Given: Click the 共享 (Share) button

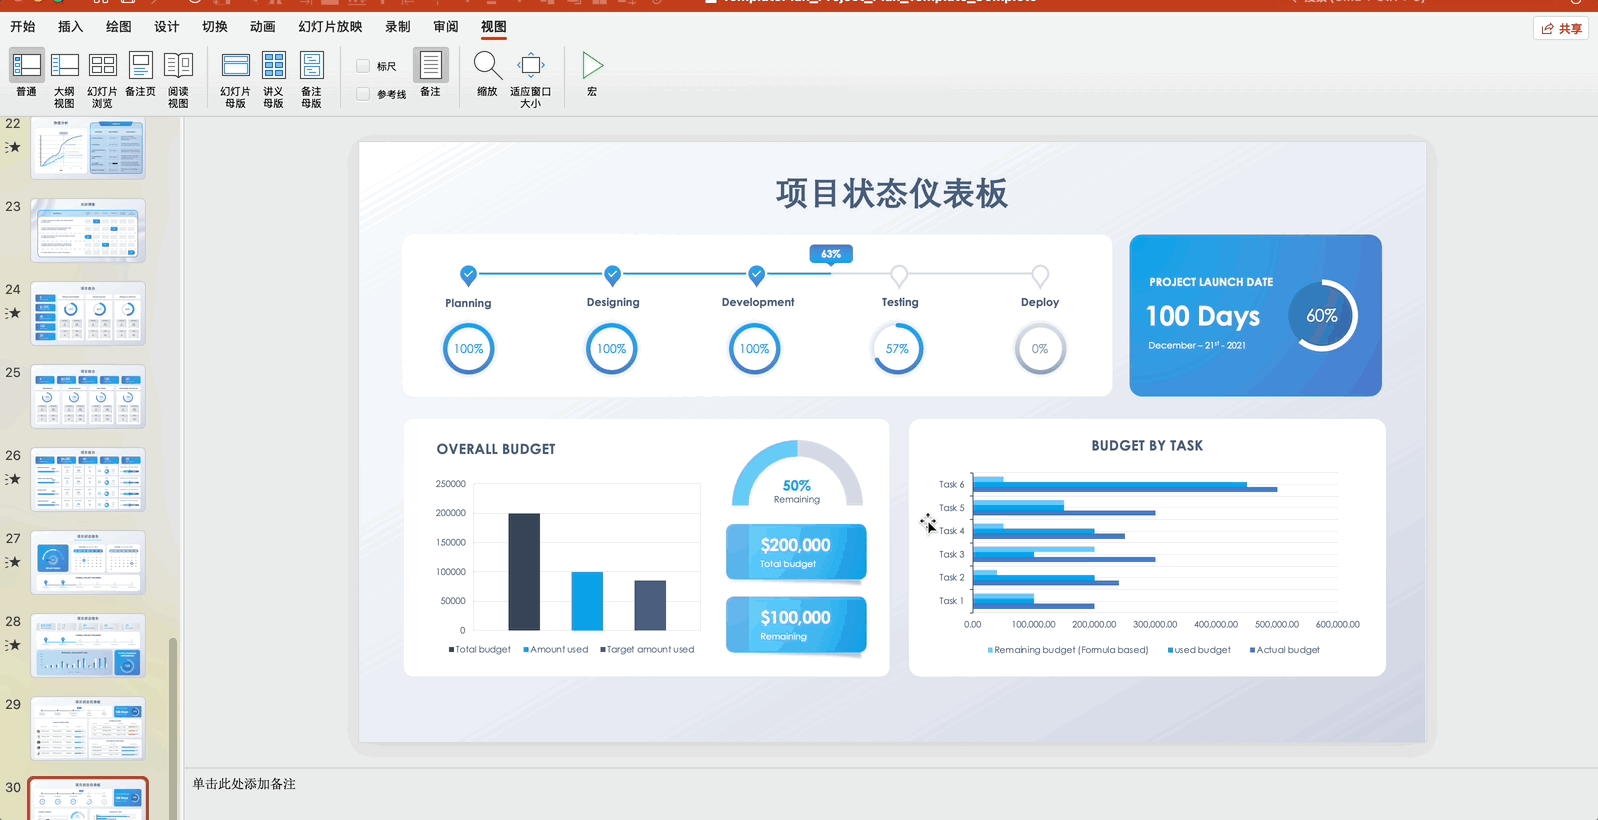Looking at the screenshot, I should [1561, 28].
